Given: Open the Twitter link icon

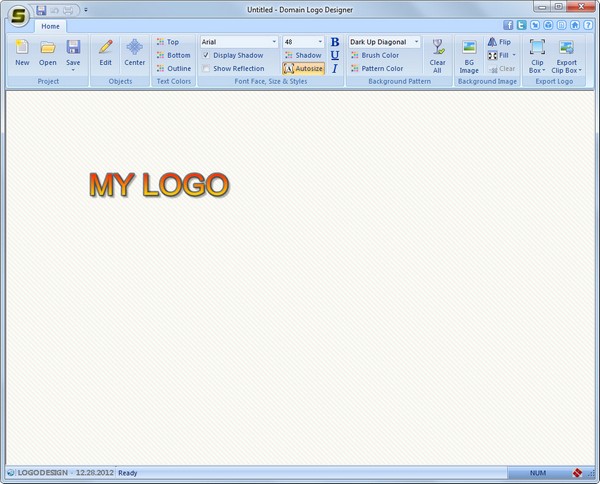Looking at the screenshot, I should 522,25.
